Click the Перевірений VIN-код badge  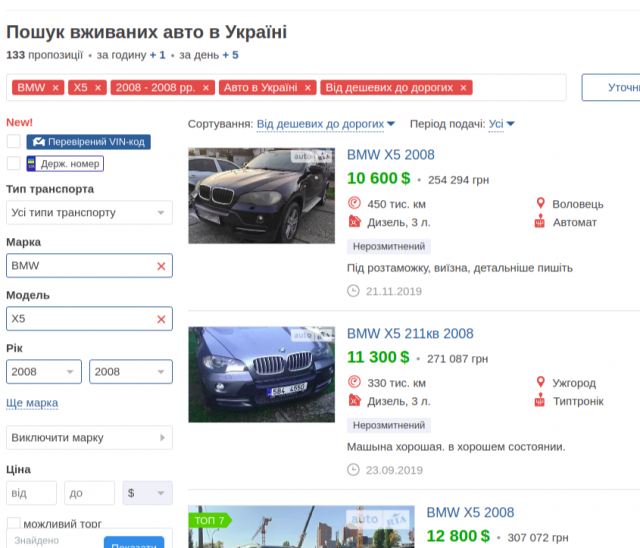(89, 142)
